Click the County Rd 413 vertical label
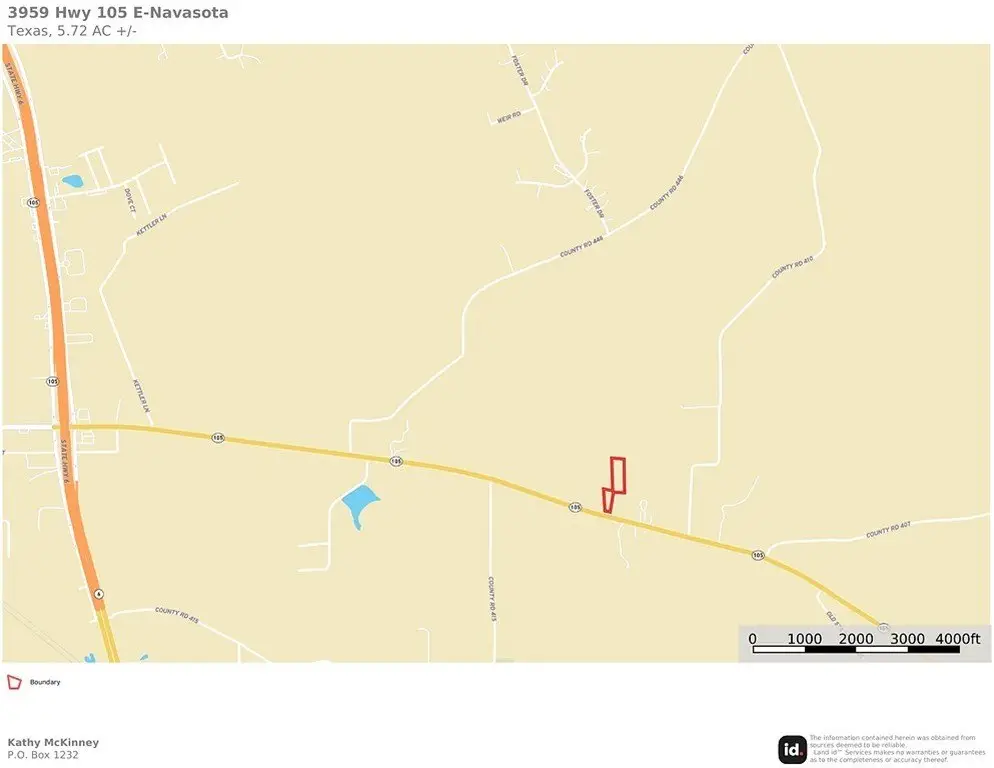 click(x=492, y=599)
